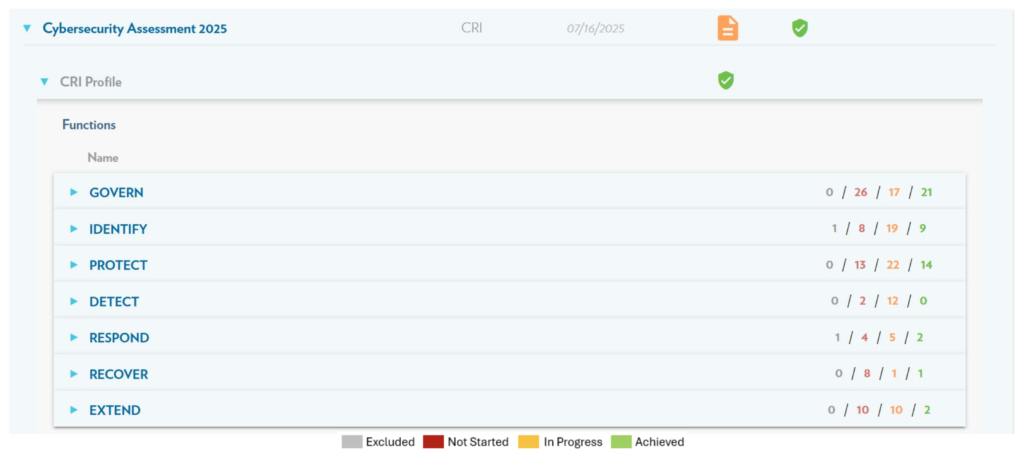Click the green Achieved legend swatch
The image size is (1024, 458).
620,442
